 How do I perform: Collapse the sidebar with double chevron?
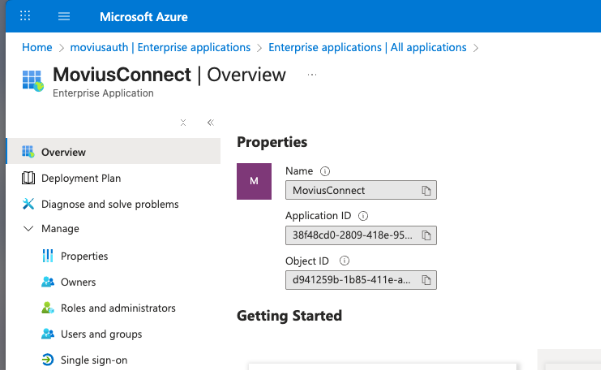[x=210, y=123]
